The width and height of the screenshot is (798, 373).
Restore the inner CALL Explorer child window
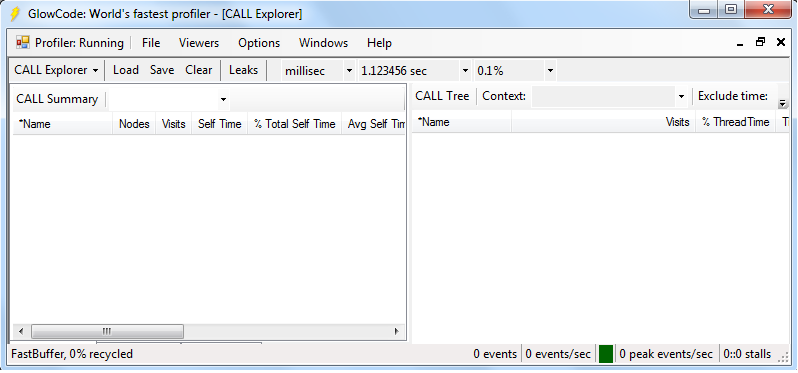point(760,42)
